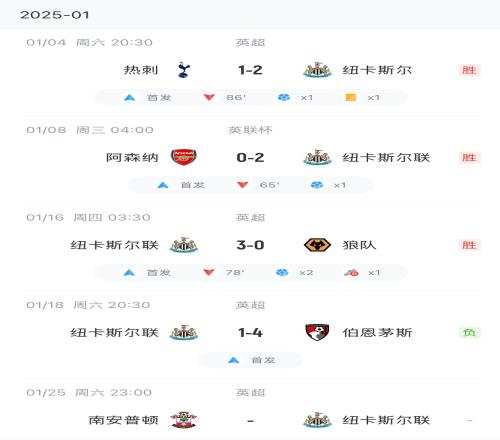Select team name 伯恩茅斯
The width and height of the screenshot is (500, 440).
pyautogui.click(x=377, y=333)
